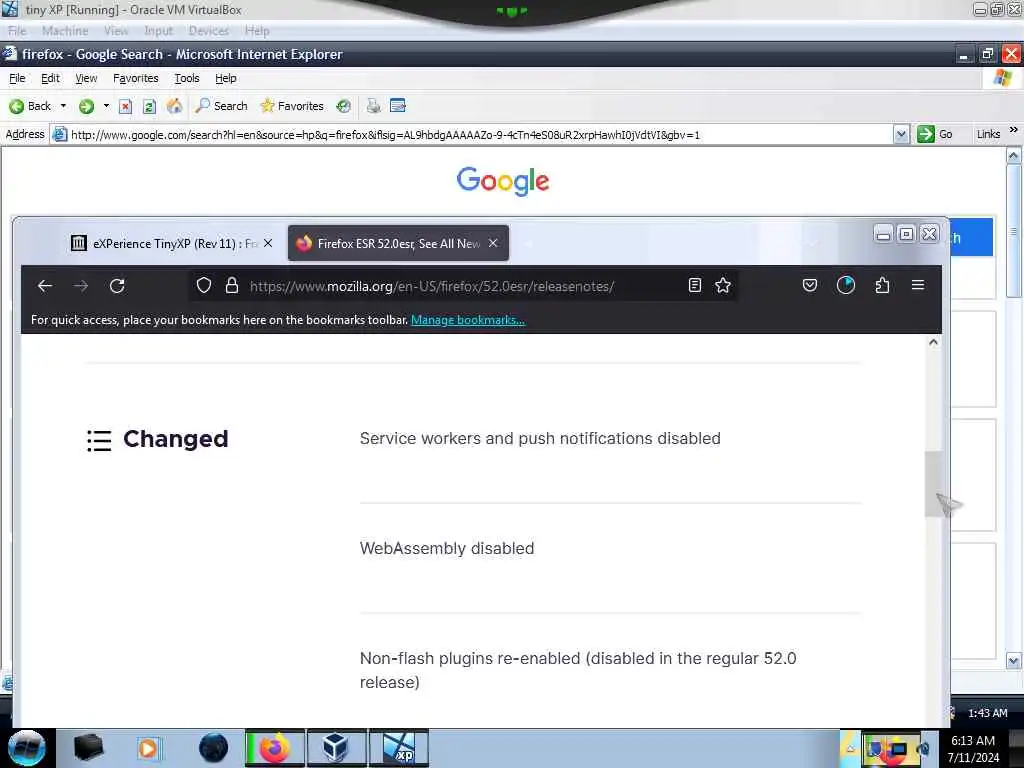Save page to Pocket icon

click(x=810, y=285)
